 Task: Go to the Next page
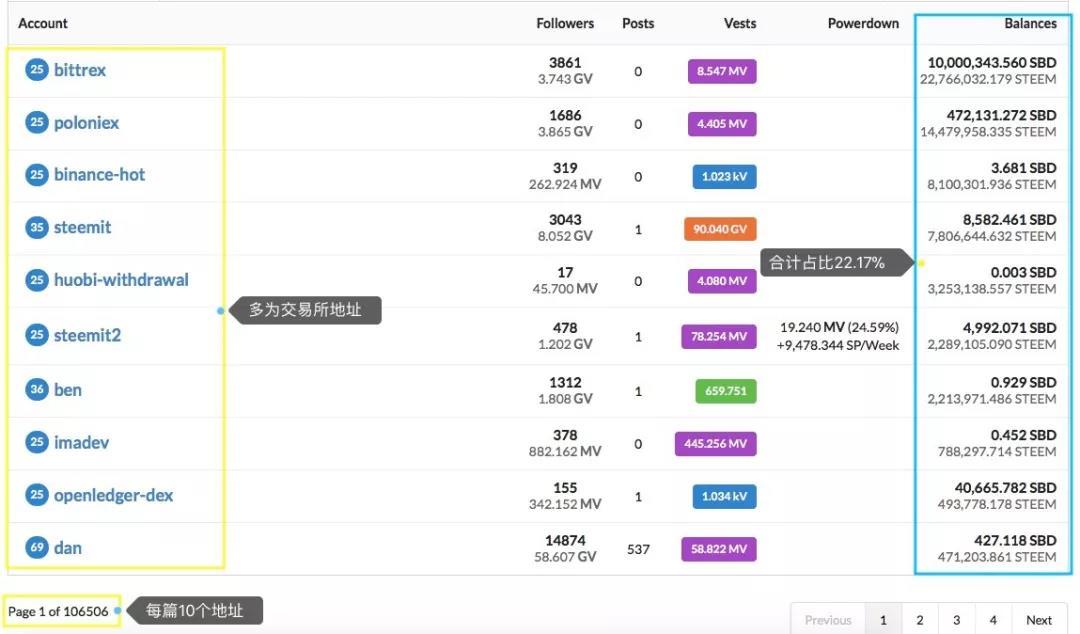(1039, 620)
